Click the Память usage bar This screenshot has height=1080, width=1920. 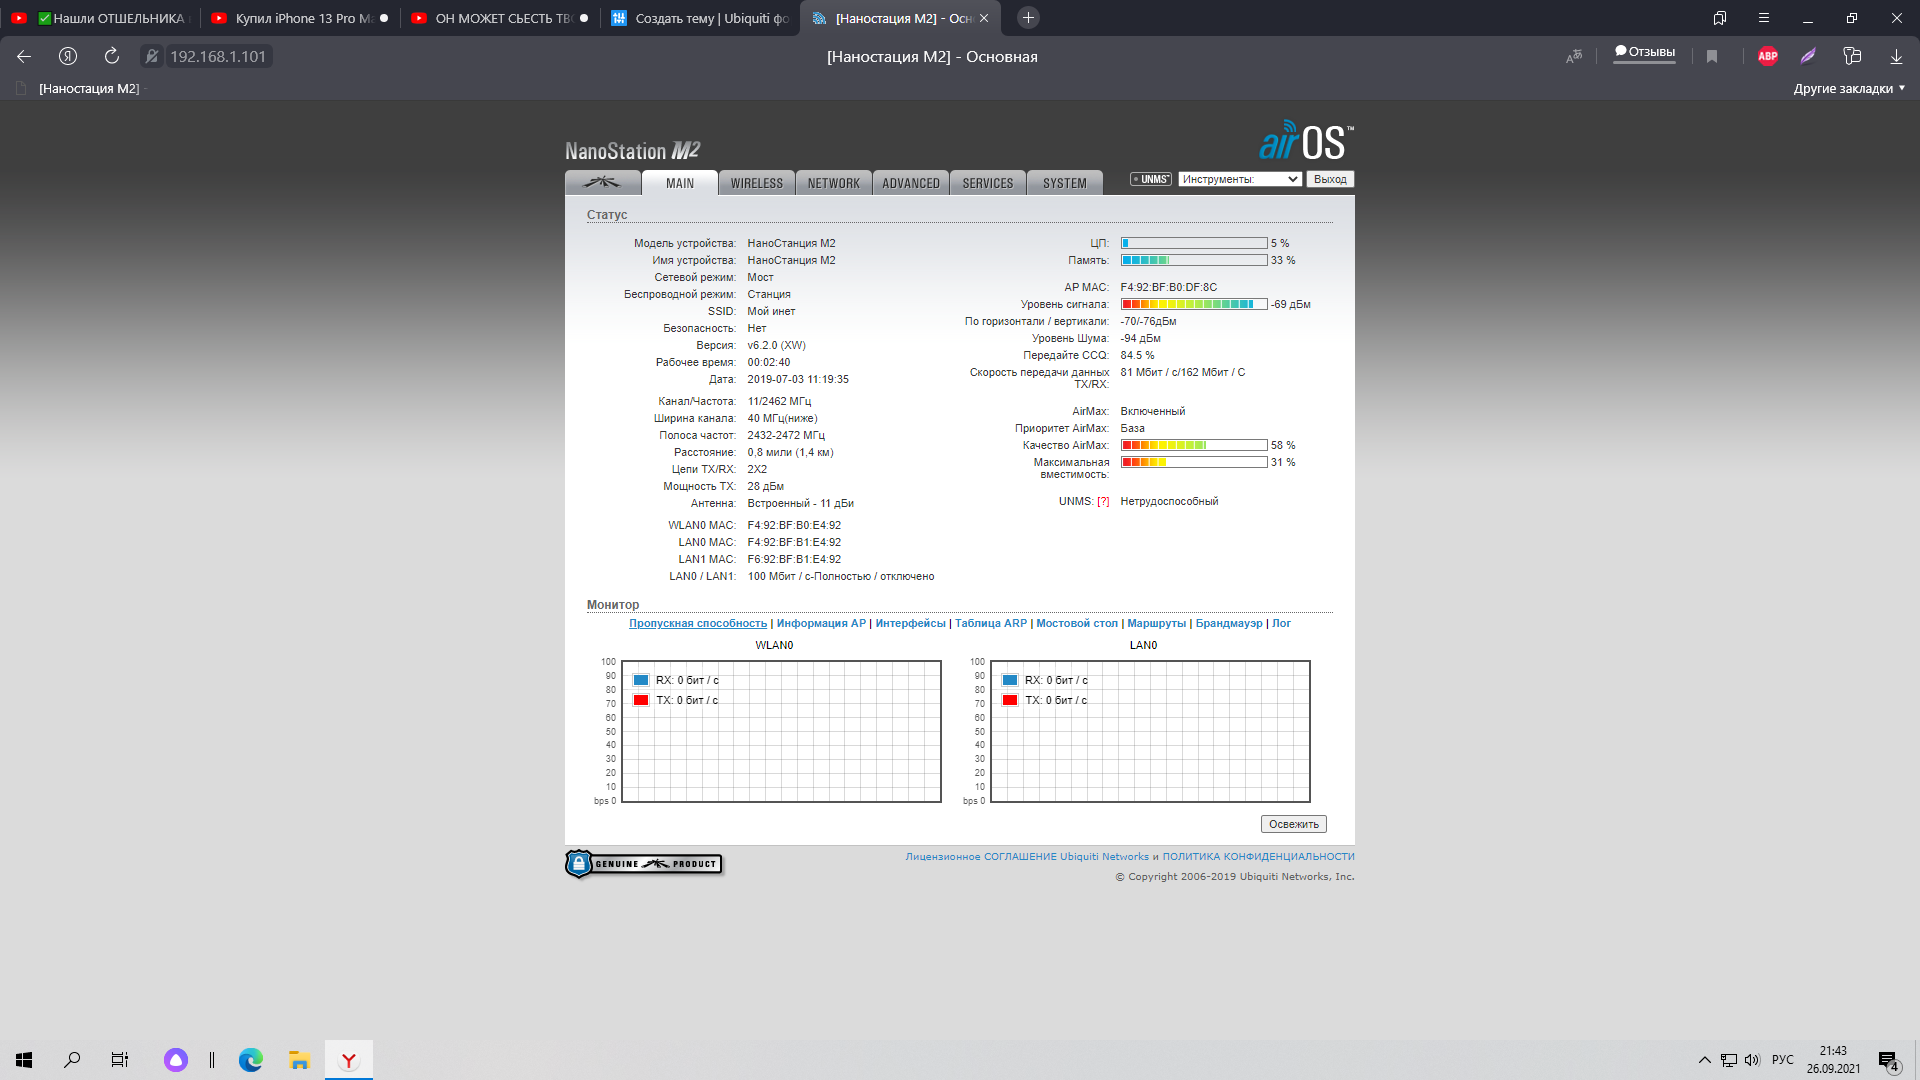point(1194,260)
